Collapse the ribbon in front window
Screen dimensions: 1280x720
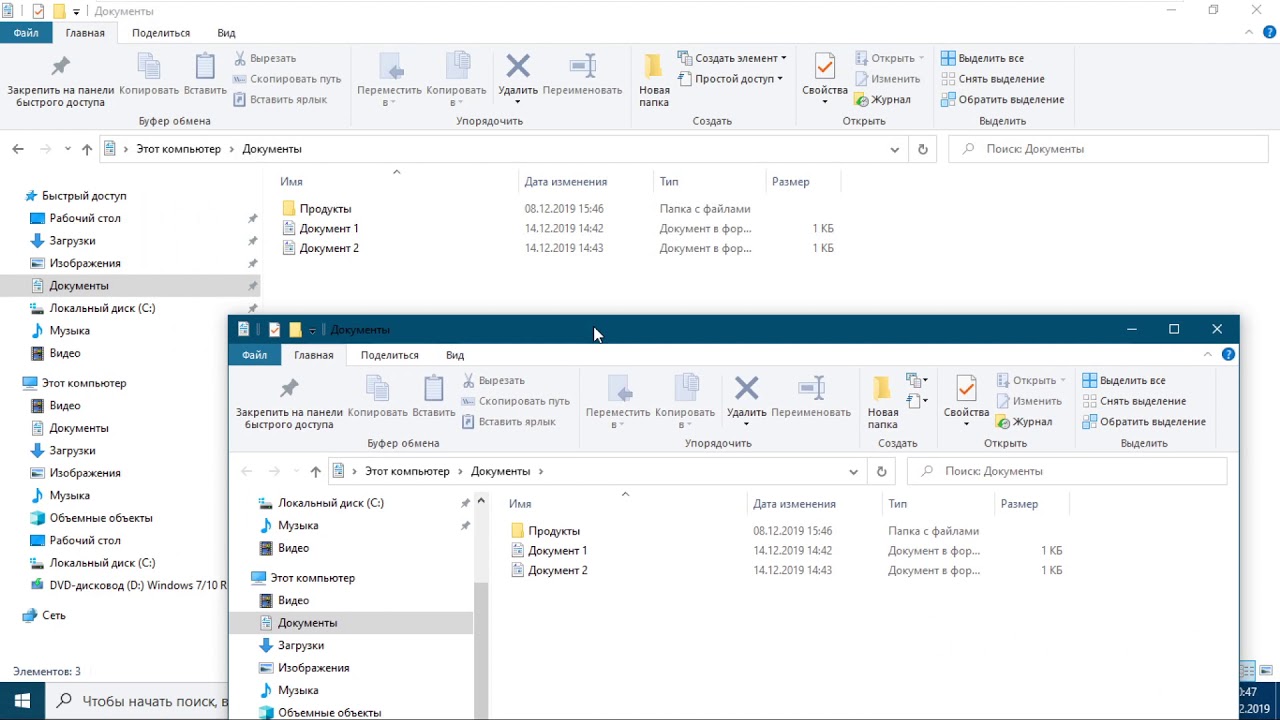pos(1210,355)
